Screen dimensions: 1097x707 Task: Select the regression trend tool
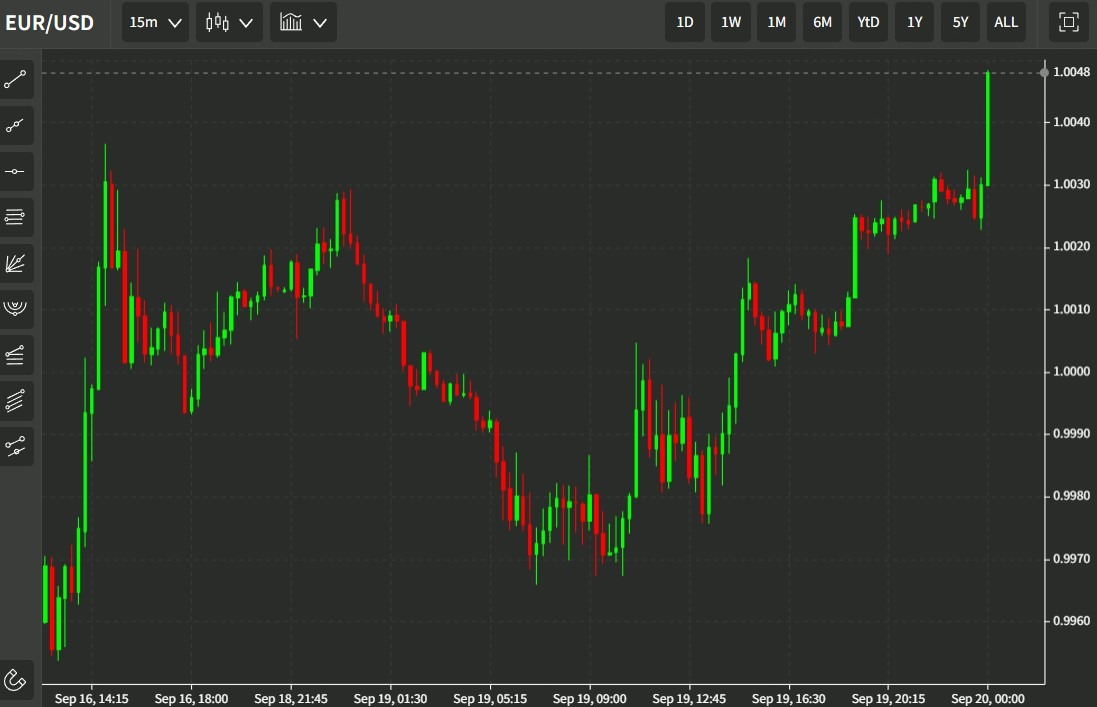tap(15, 447)
